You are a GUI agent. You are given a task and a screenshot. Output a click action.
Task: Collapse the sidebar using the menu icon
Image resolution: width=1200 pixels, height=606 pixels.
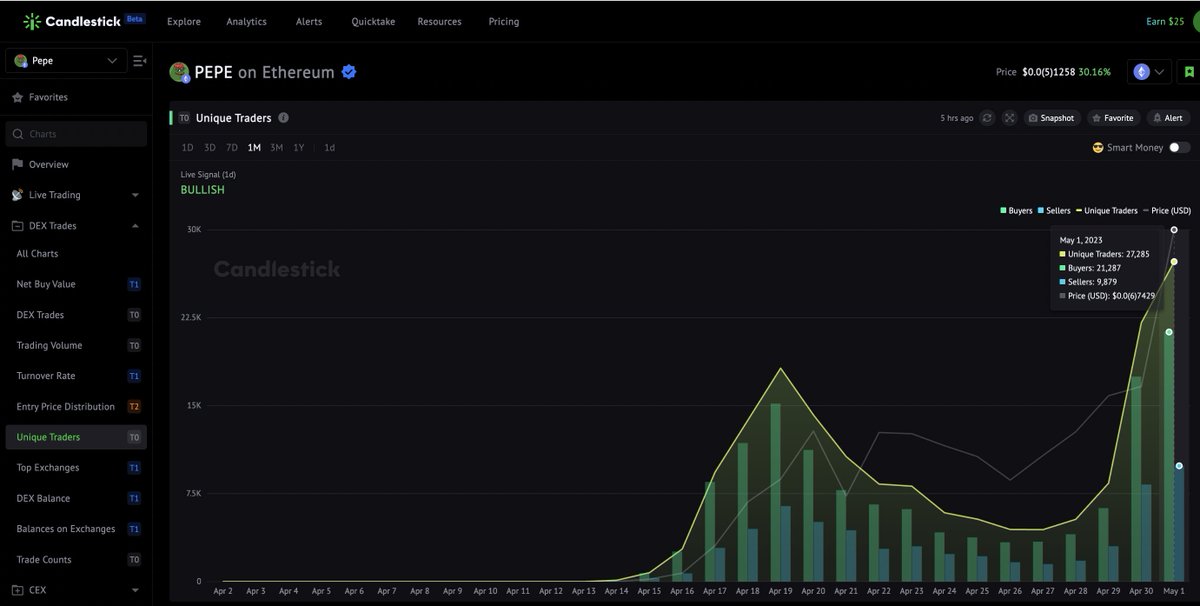pyautogui.click(x=139, y=61)
